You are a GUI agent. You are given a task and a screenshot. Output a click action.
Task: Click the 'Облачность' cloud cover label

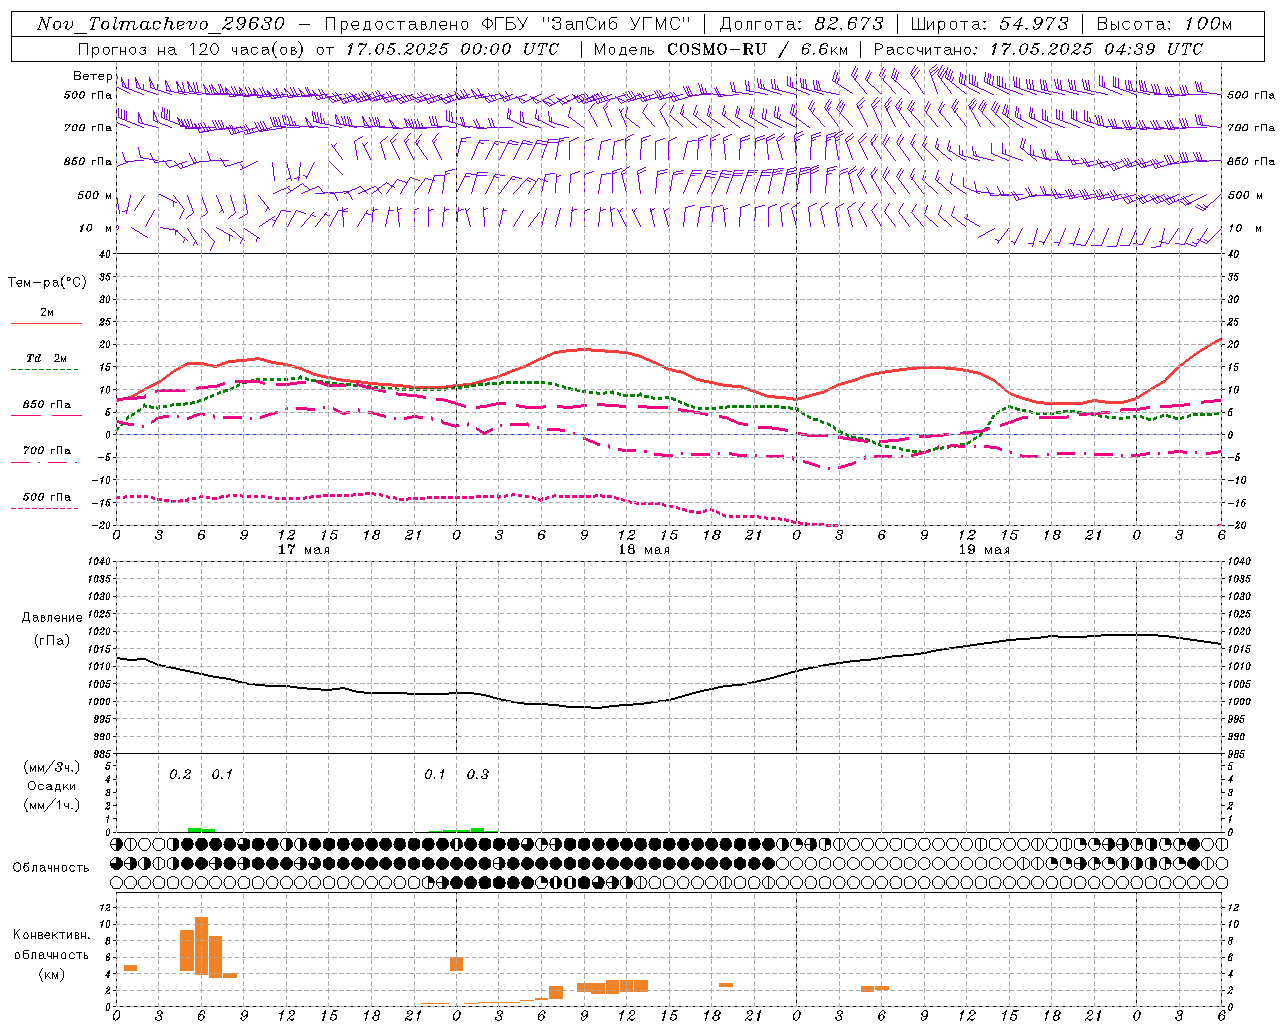click(x=51, y=868)
